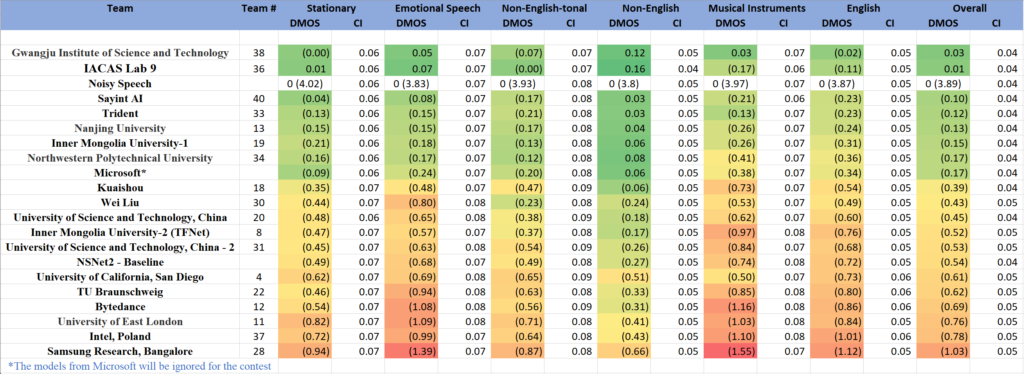This screenshot has width=1024, height=374.
Task: Select IACAS Lab 9 Non-English value 0.16
Action: pos(624,69)
